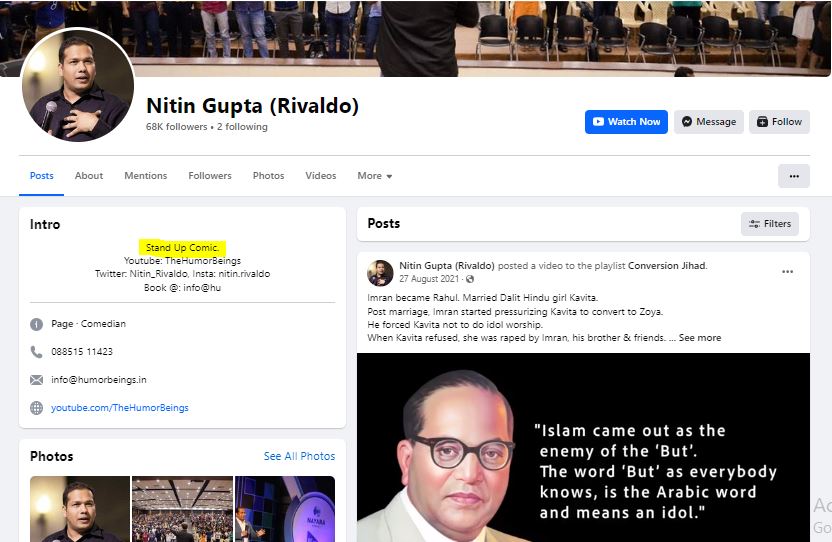The width and height of the screenshot is (832, 542).
Task: Click the phone icon in Intro
Action: (36, 351)
